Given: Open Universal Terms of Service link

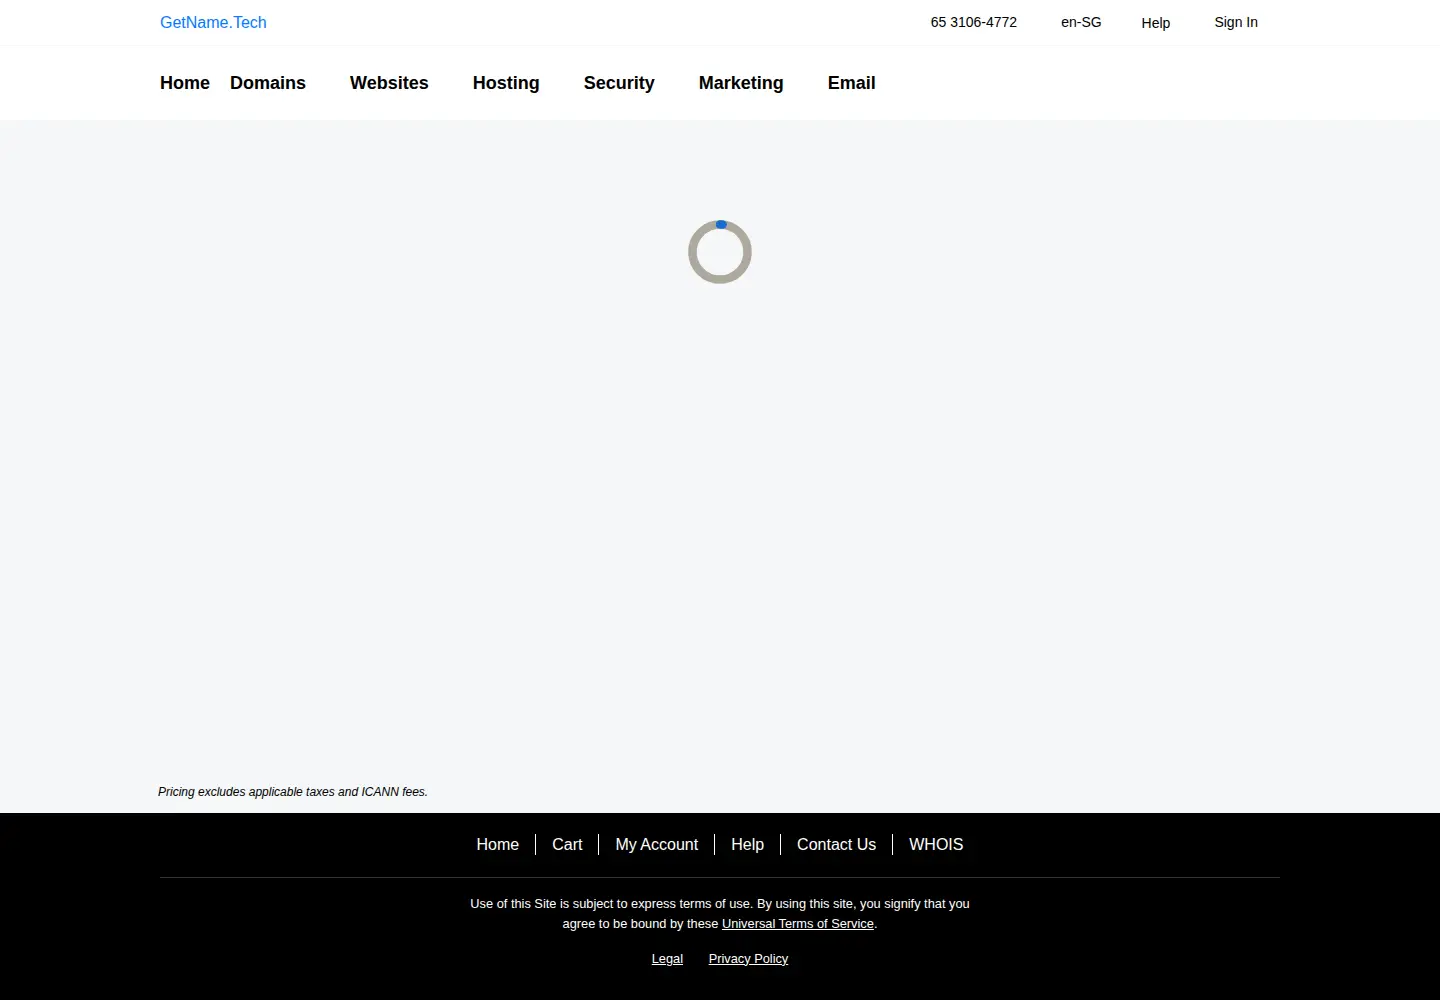Looking at the screenshot, I should tap(798, 924).
